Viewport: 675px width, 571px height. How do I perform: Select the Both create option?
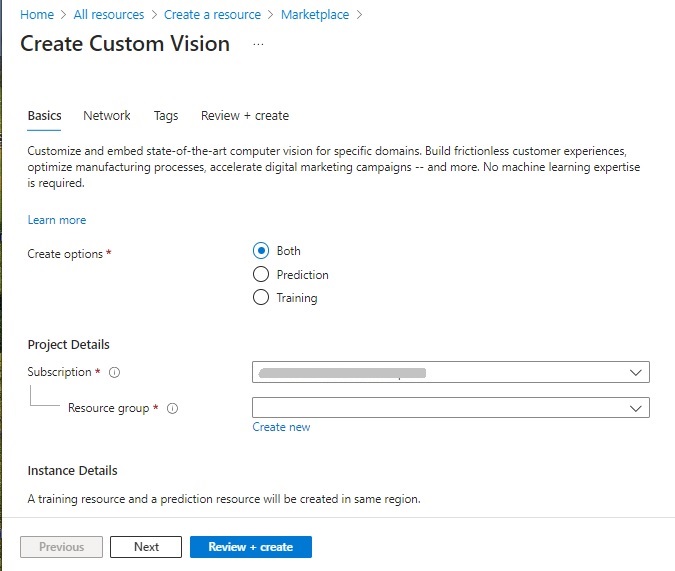click(x=261, y=251)
